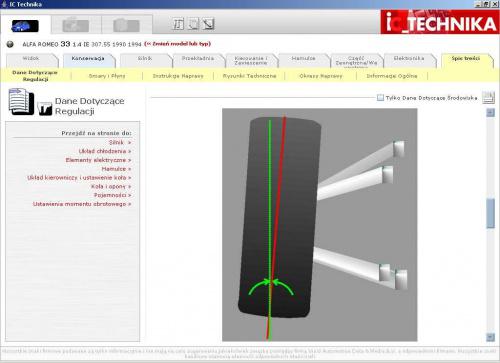The image size is (500, 363).
Task: Click the change model or type link
Action: [178, 44]
